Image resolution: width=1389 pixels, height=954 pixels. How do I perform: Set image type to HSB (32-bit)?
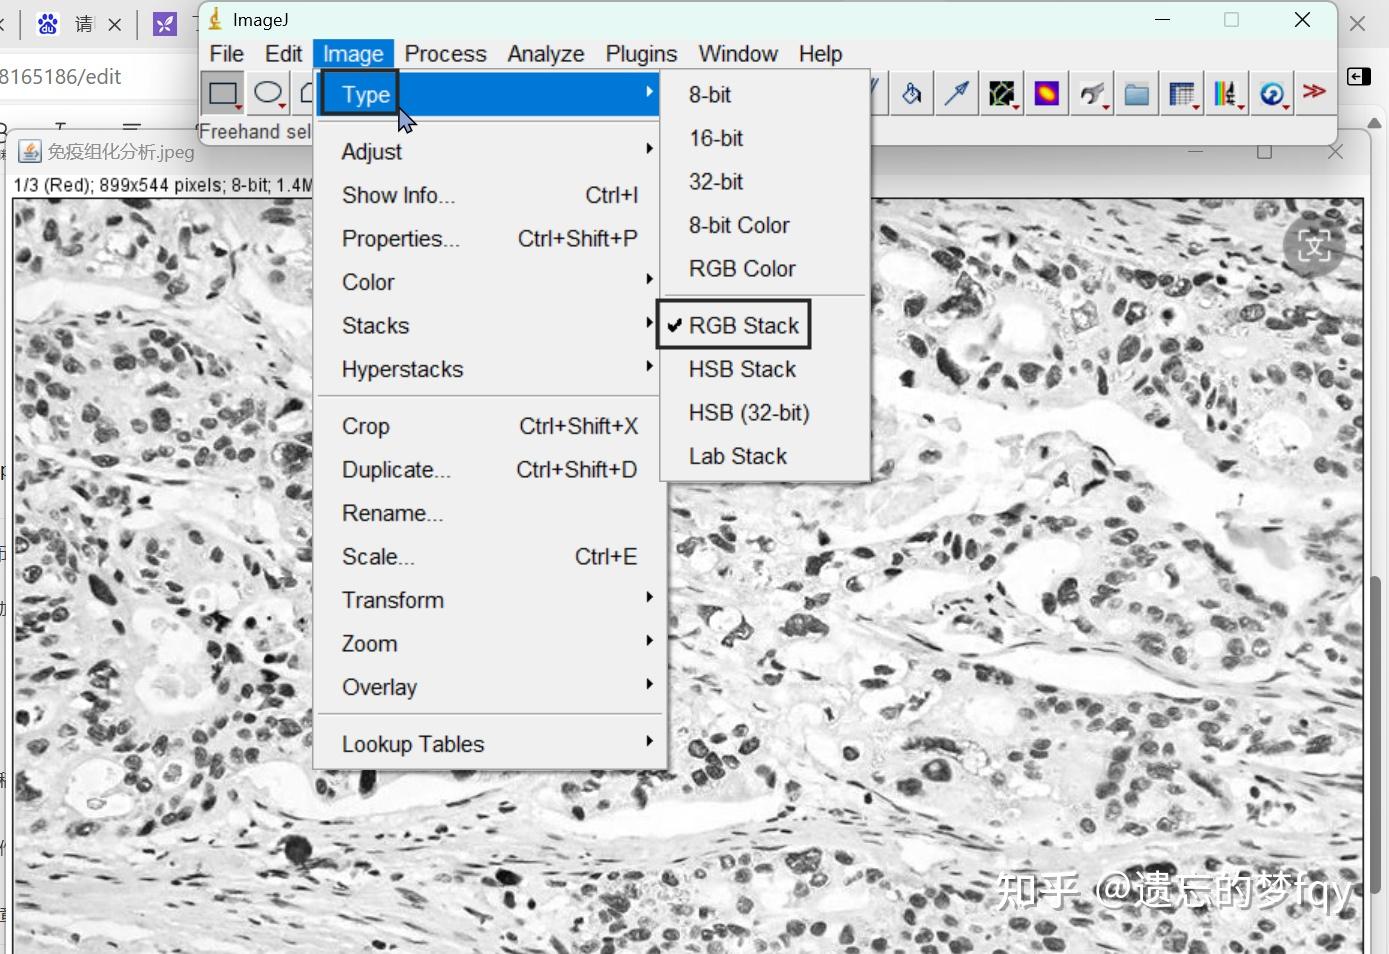(x=764, y=412)
